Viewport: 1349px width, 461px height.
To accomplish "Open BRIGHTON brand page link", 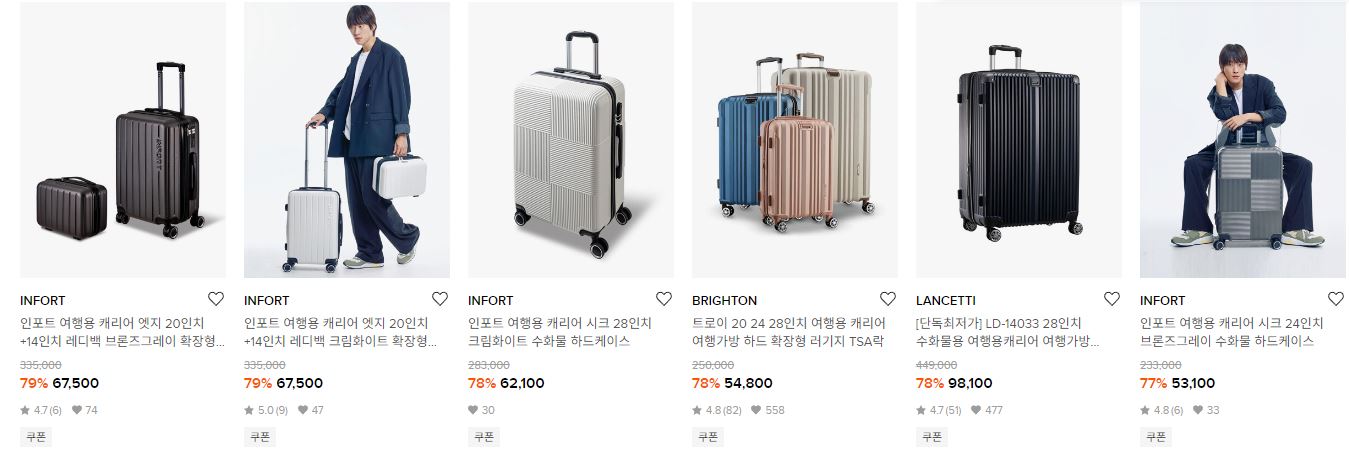I will click(x=724, y=300).
